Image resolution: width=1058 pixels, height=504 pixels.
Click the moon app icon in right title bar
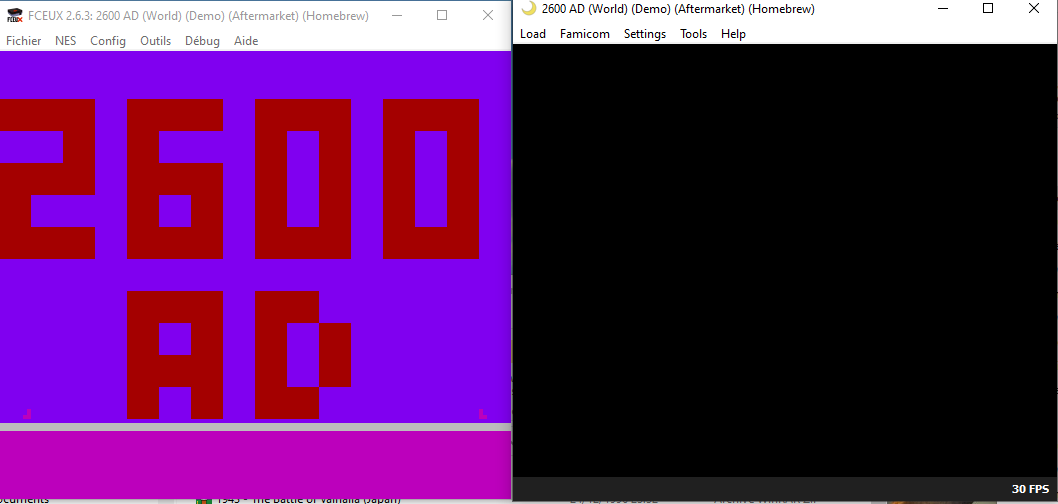click(530, 8)
